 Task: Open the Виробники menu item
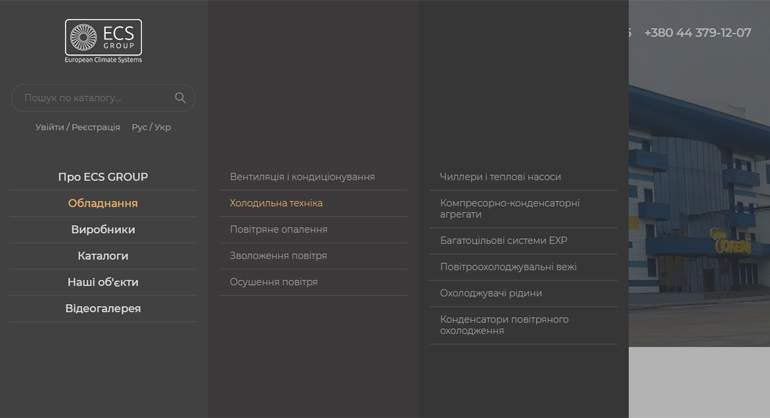(x=103, y=229)
